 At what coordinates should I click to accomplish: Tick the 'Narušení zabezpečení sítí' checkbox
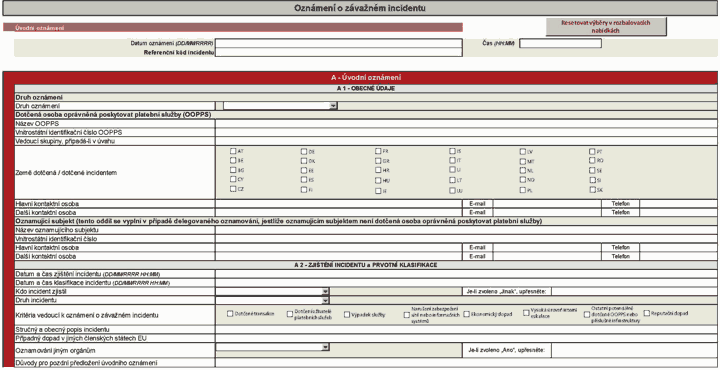[x=407, y=315]
